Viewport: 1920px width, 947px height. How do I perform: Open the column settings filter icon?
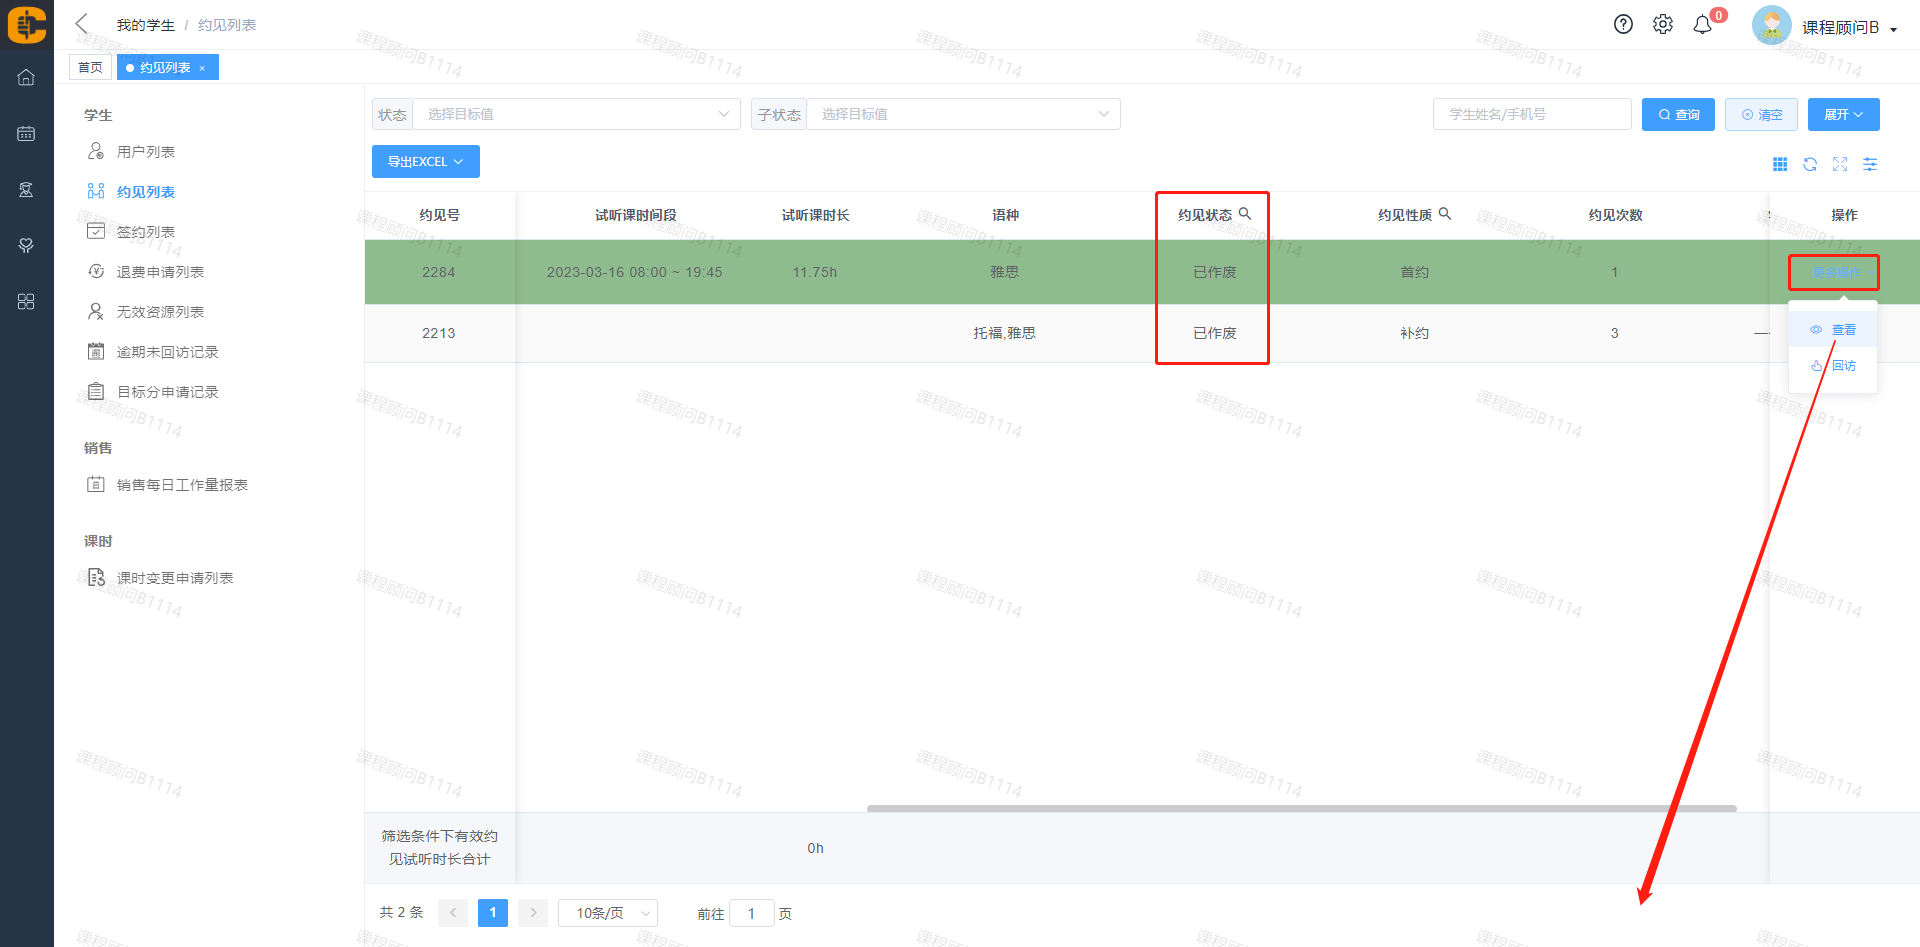pyautogui.click(x=1870, y=165)
